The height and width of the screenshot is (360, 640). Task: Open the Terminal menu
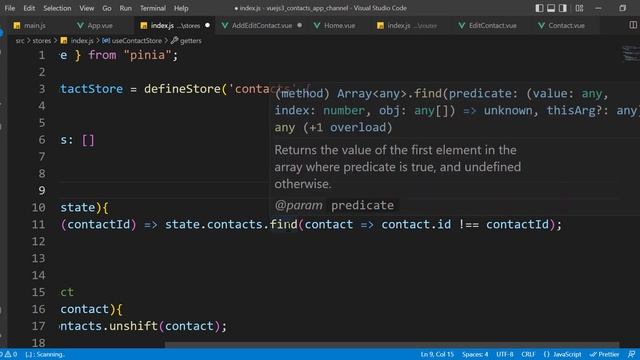[153, 8]
